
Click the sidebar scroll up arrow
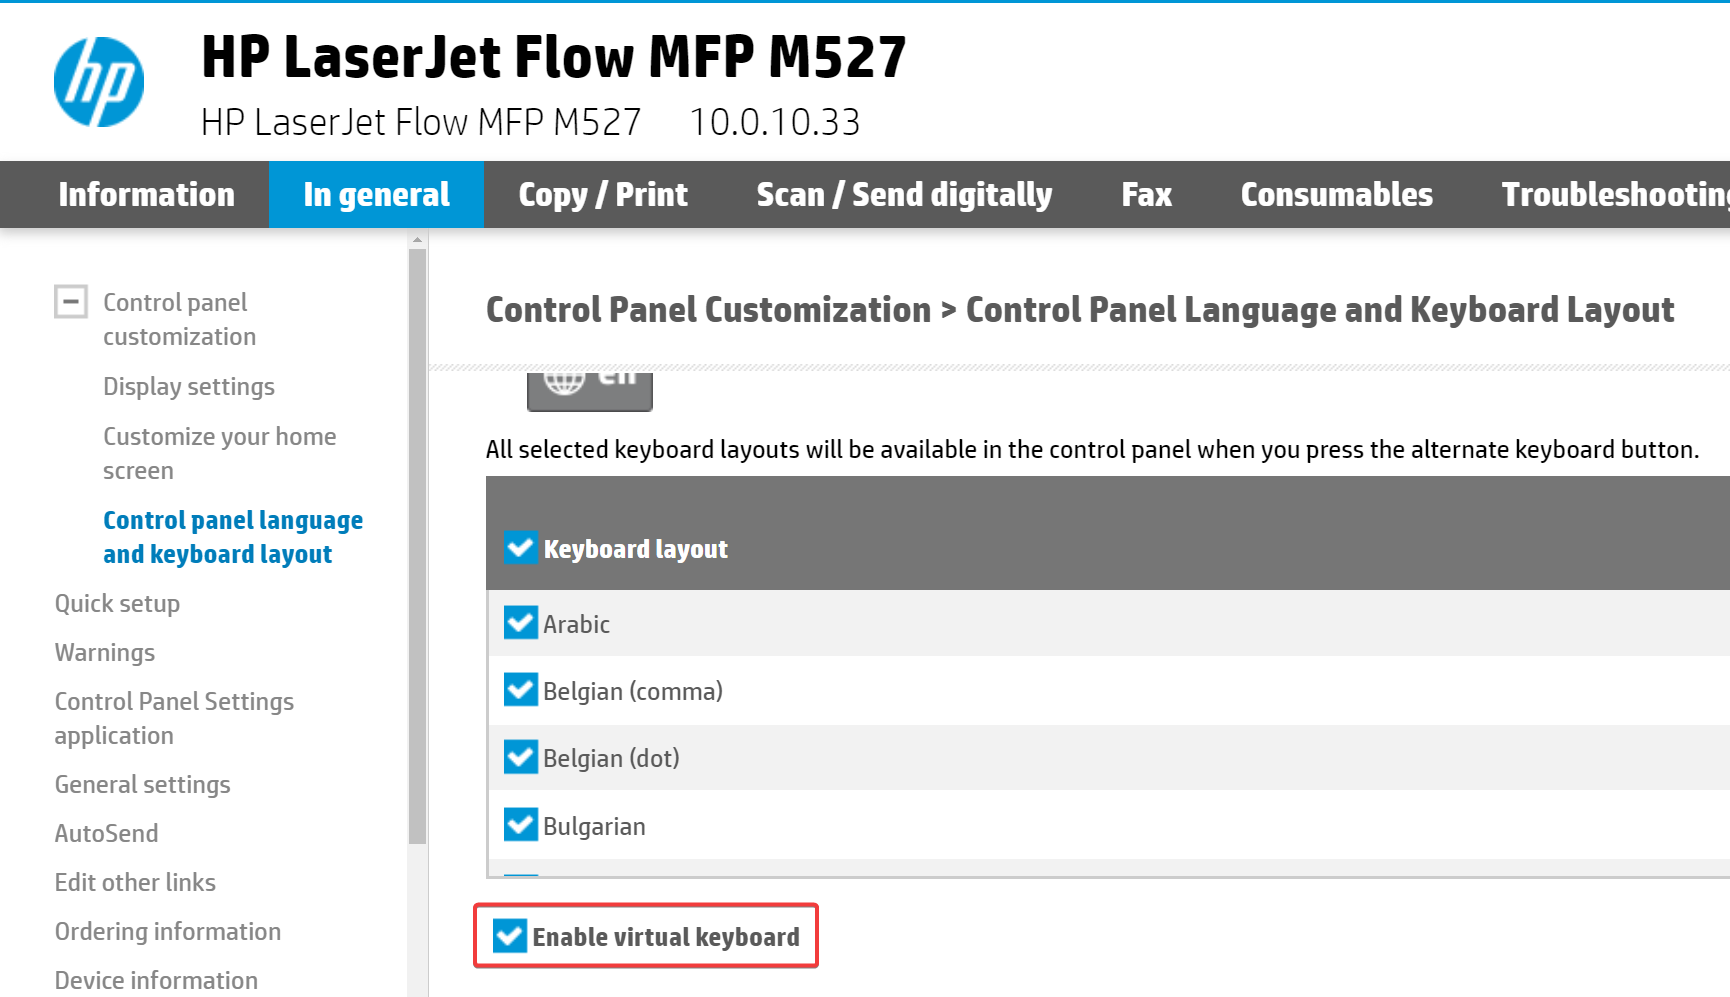pos(418,240)
